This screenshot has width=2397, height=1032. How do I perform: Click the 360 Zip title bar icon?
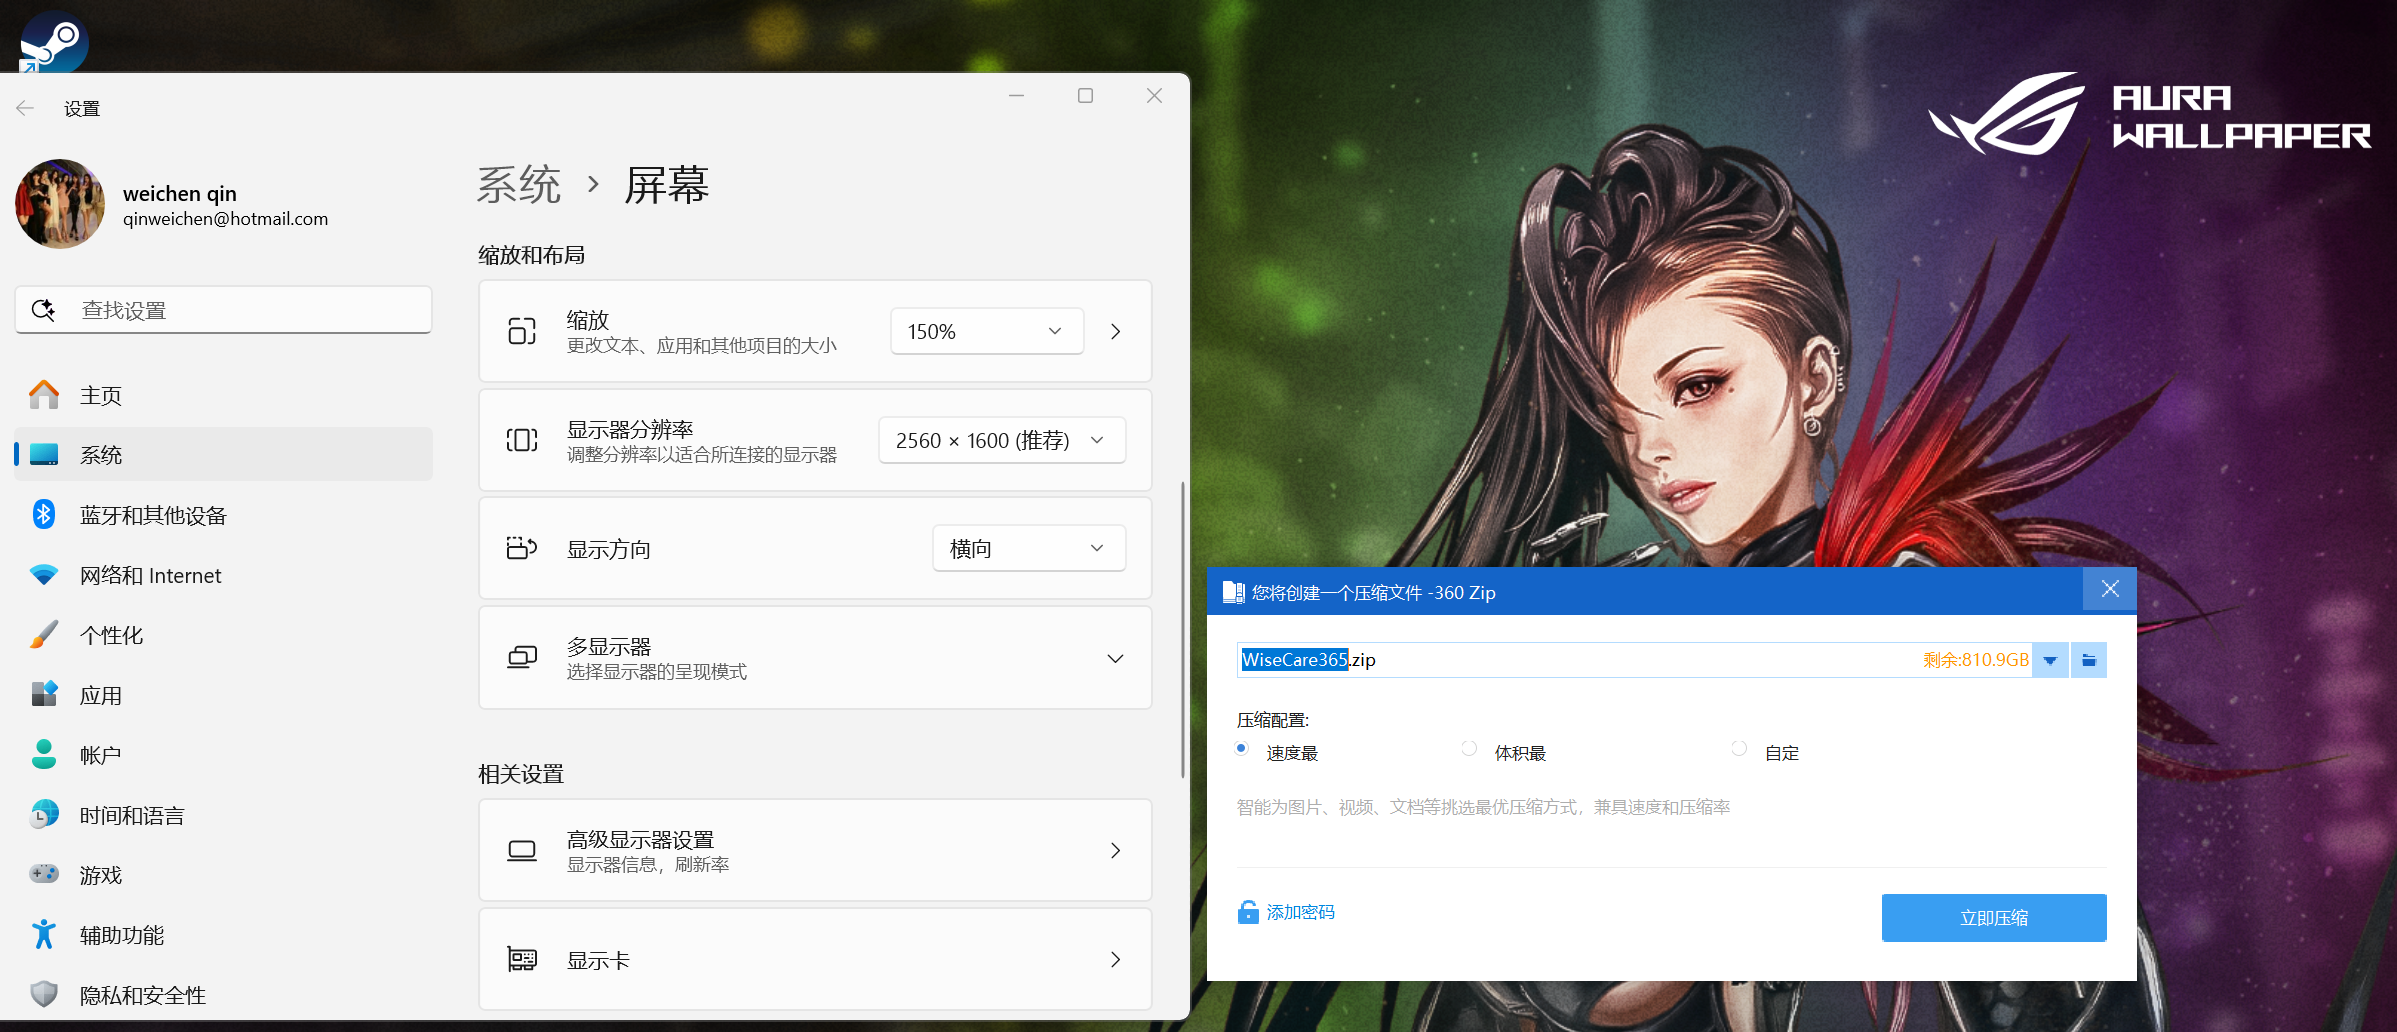(1233, 592)
